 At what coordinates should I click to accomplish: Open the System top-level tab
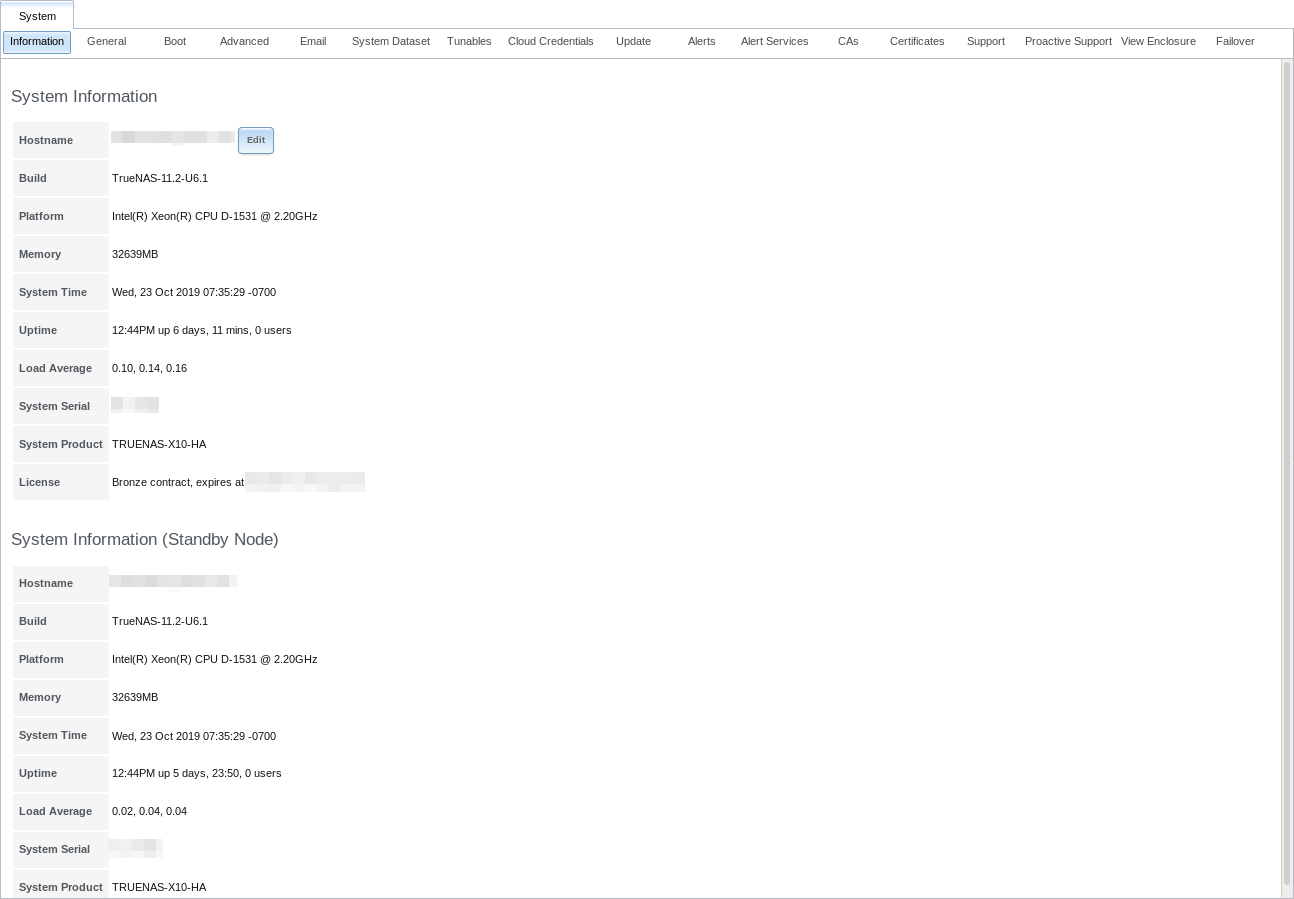(x=37, y=16)
